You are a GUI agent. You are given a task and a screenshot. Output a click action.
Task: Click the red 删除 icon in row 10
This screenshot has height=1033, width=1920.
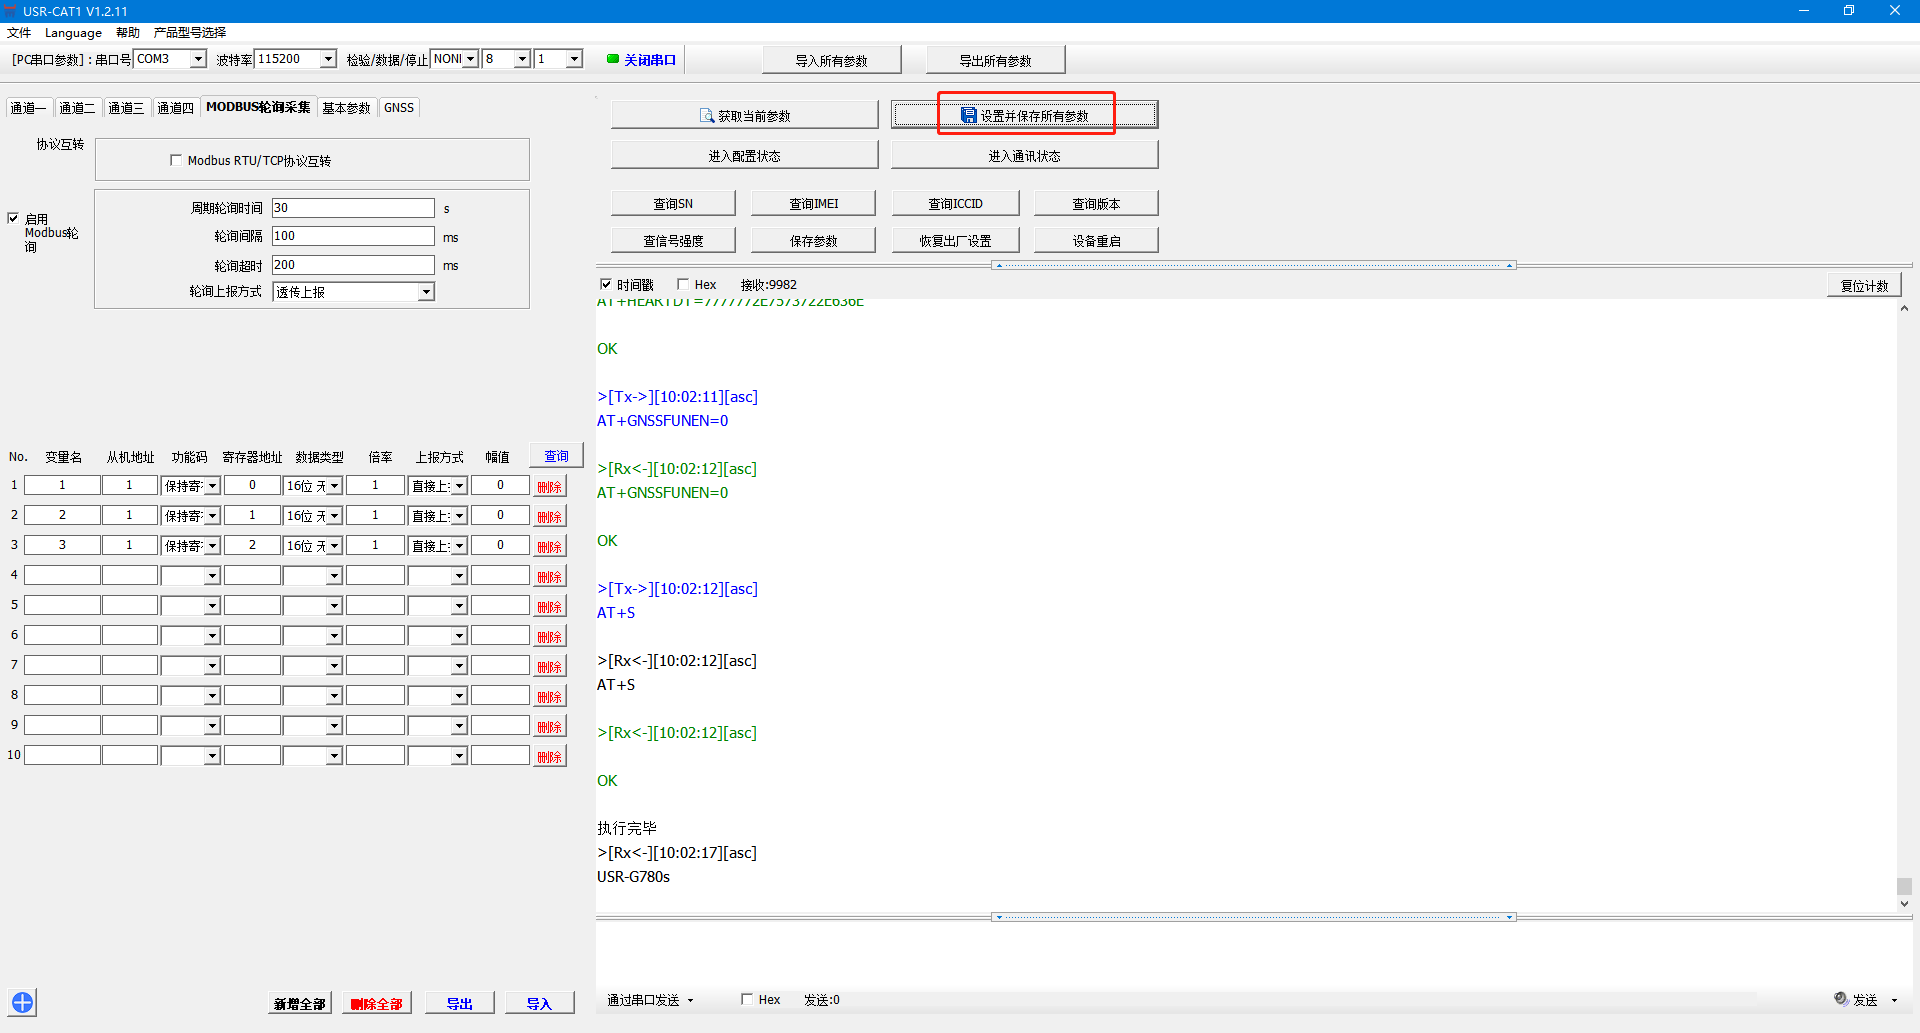coord(549,757)
